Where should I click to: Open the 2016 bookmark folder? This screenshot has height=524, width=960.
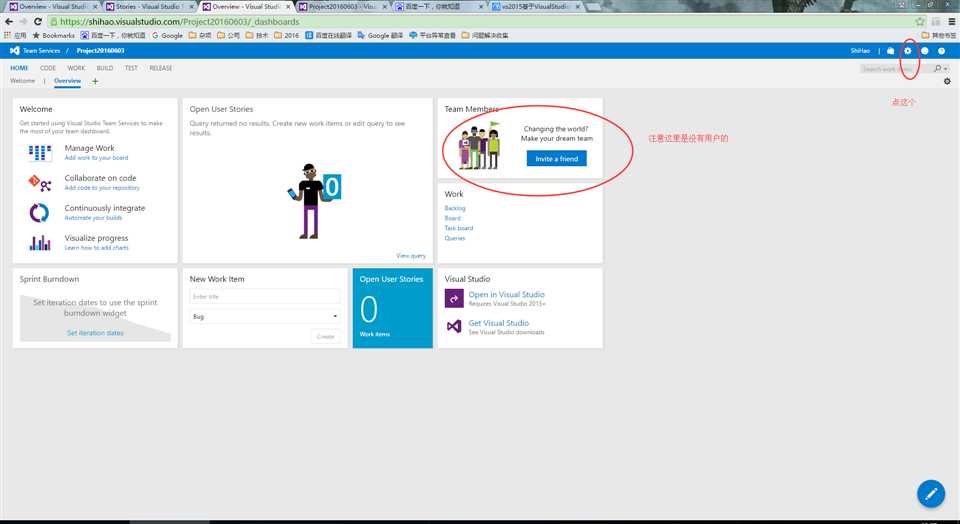tap(287, 36)
